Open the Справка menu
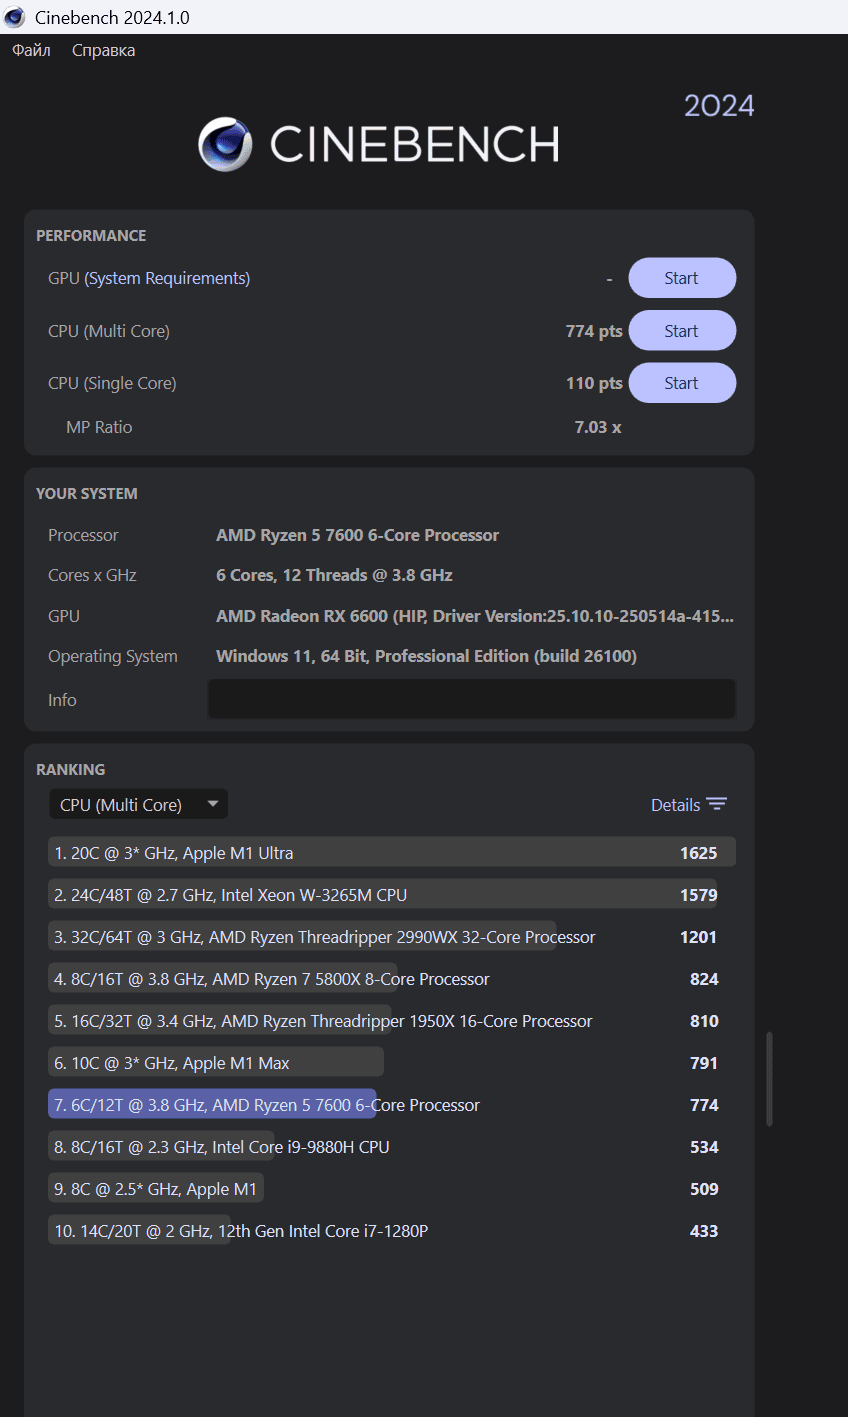Image resolution: width=848 pixels, height=1417 pixels. point(103,50)
